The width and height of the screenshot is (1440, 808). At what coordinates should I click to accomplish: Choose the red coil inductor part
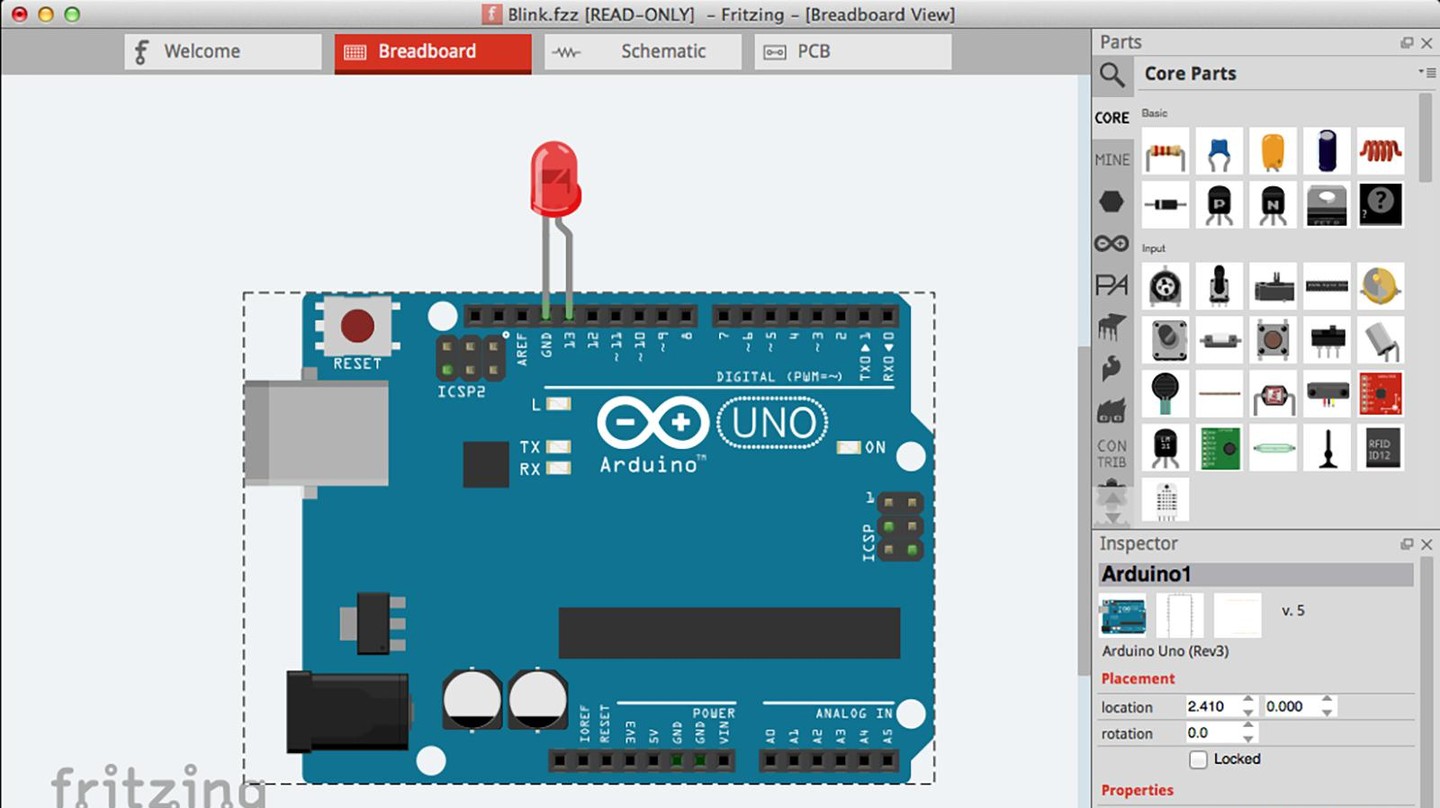point(1380,151)
